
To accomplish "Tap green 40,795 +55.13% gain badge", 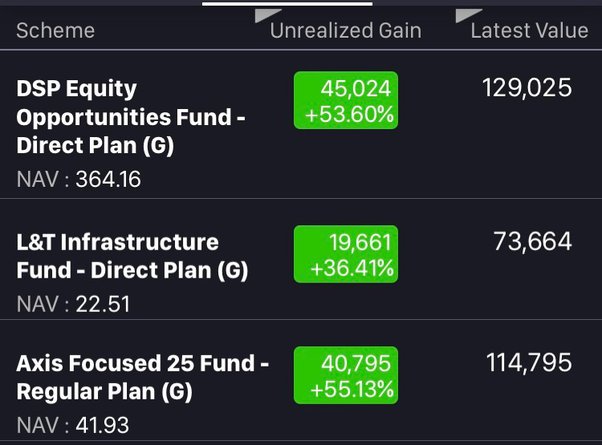I will [x=345, y=375].
